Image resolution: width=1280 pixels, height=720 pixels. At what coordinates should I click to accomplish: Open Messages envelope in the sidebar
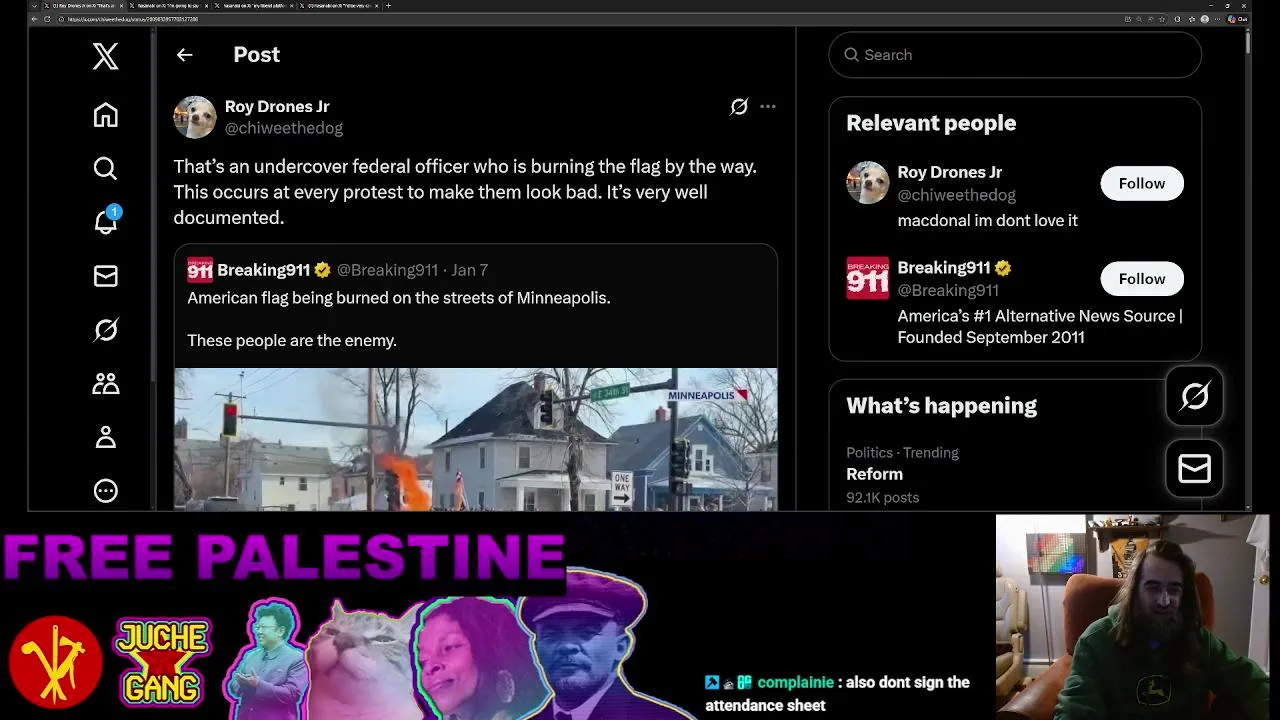point(105,276)
